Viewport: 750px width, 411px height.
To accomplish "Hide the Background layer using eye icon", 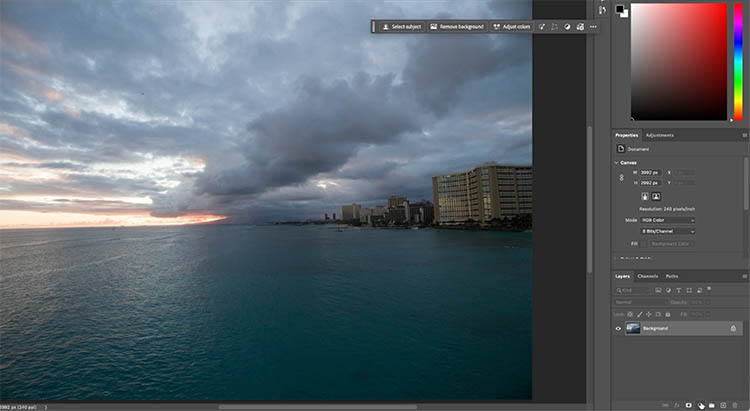I will tap(618, 328).
